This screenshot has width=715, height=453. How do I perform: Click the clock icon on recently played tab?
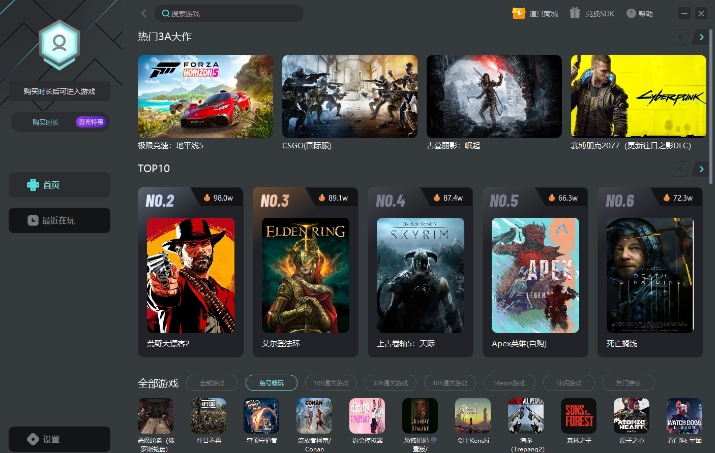(x=33, y=220)
